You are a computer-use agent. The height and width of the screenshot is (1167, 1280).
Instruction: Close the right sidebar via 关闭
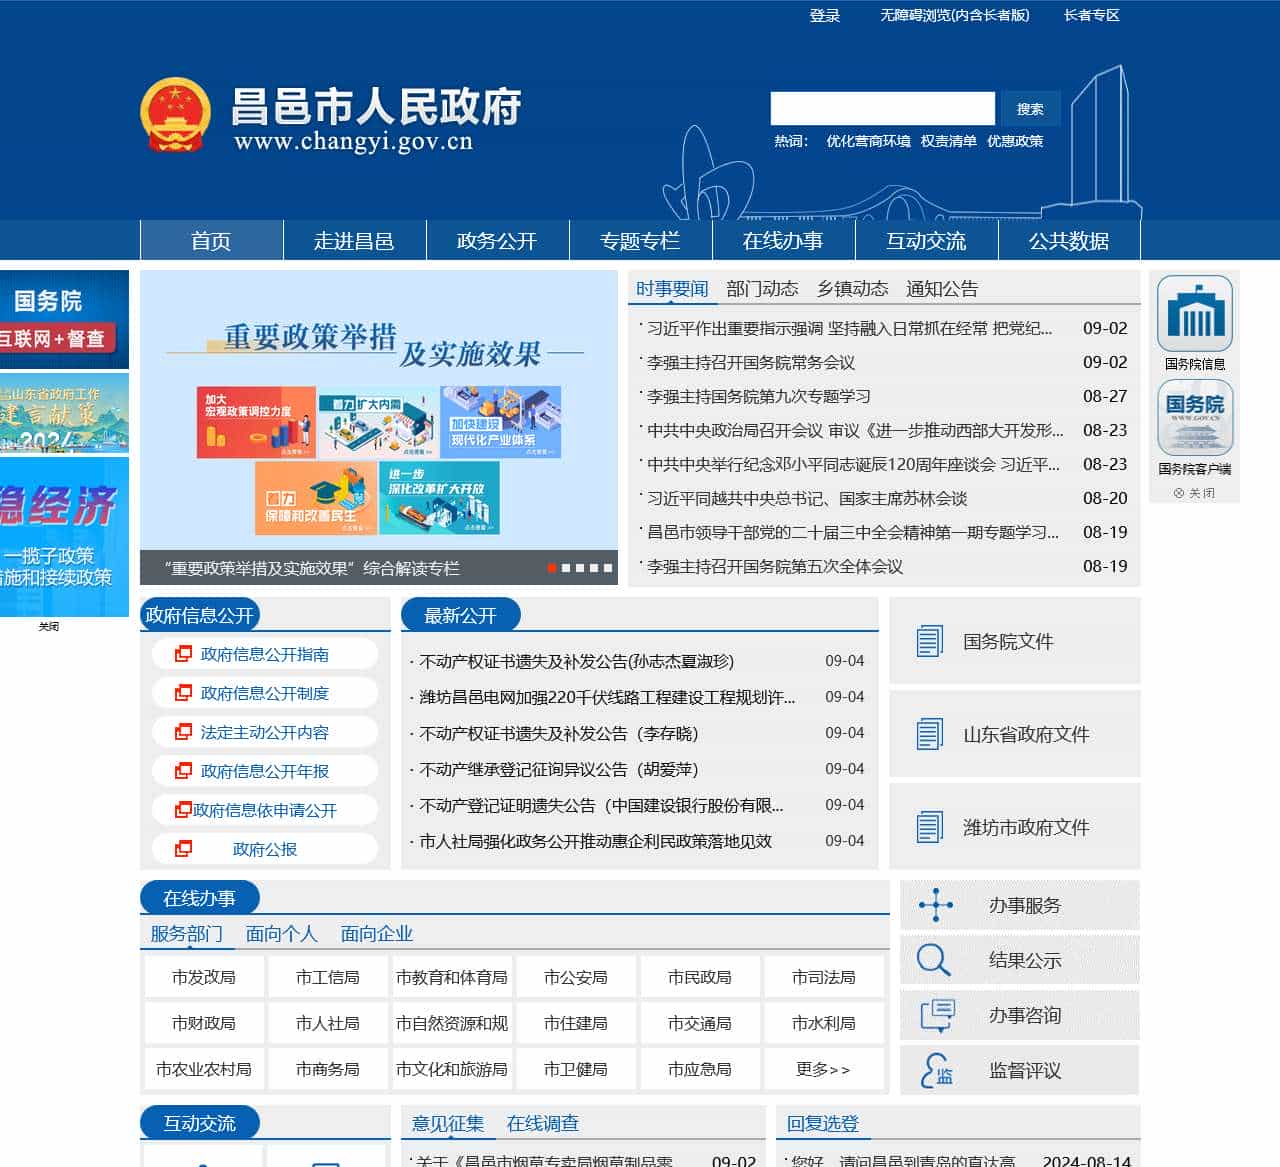[1195, 491]
